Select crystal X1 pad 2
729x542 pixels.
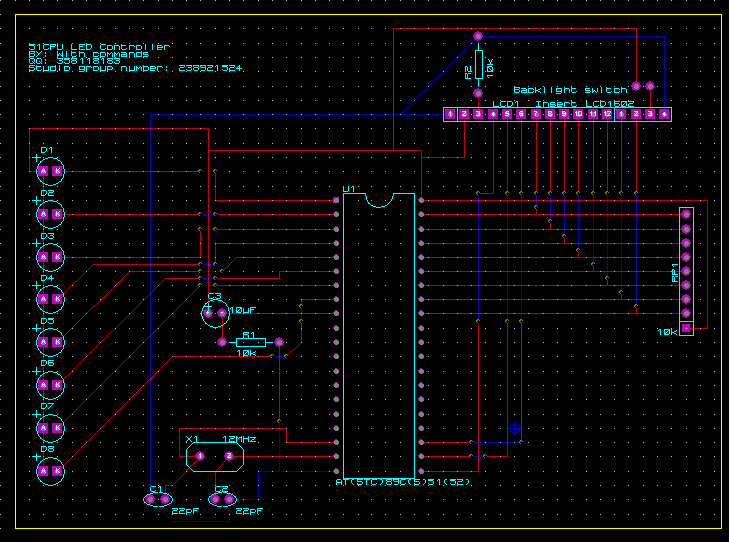(229, 456)
